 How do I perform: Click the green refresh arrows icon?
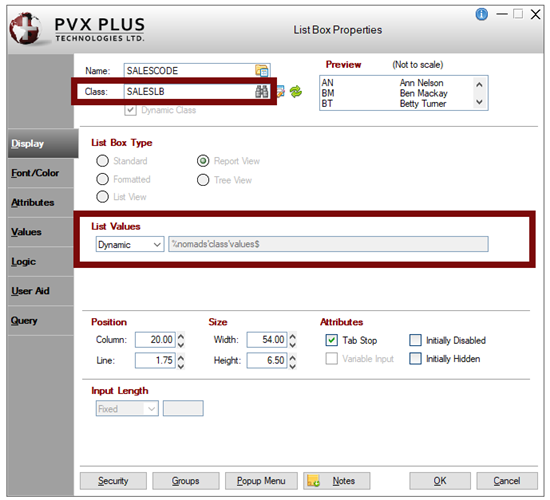(296, 92)
